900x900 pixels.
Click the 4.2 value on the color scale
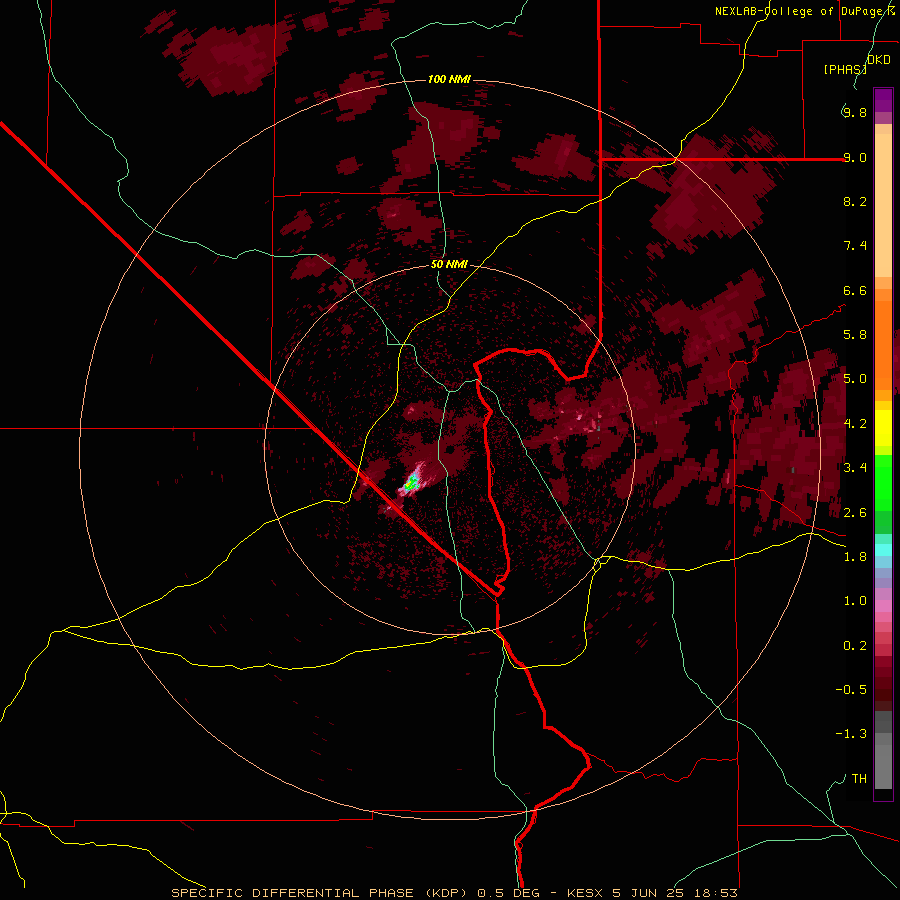click(x=855, y=424)
